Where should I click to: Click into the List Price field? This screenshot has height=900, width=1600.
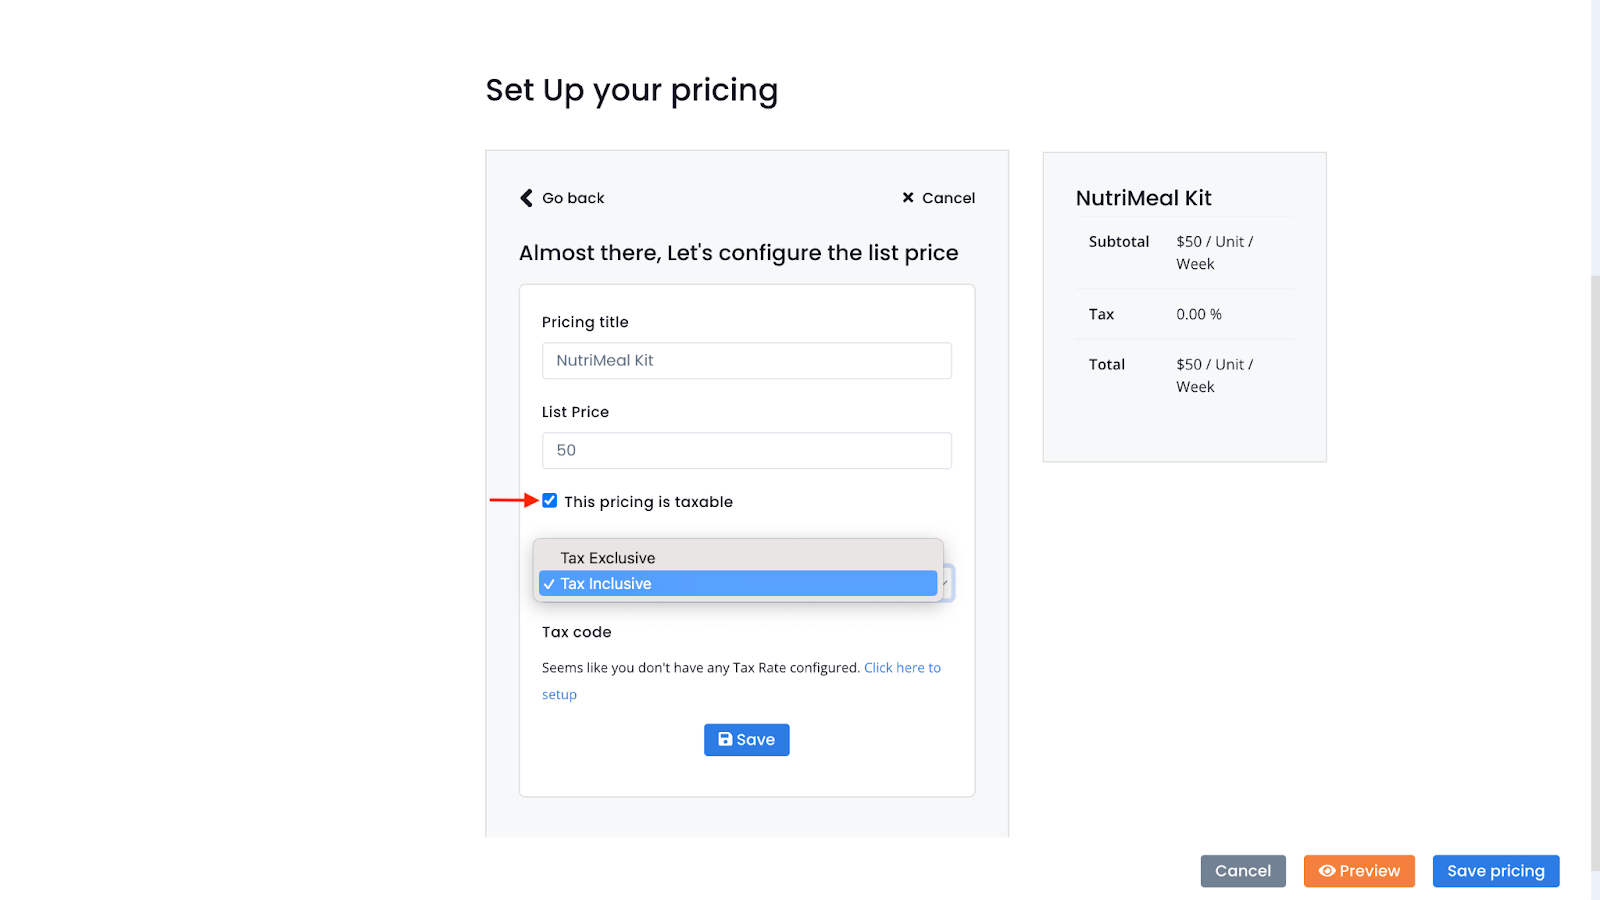747,451
